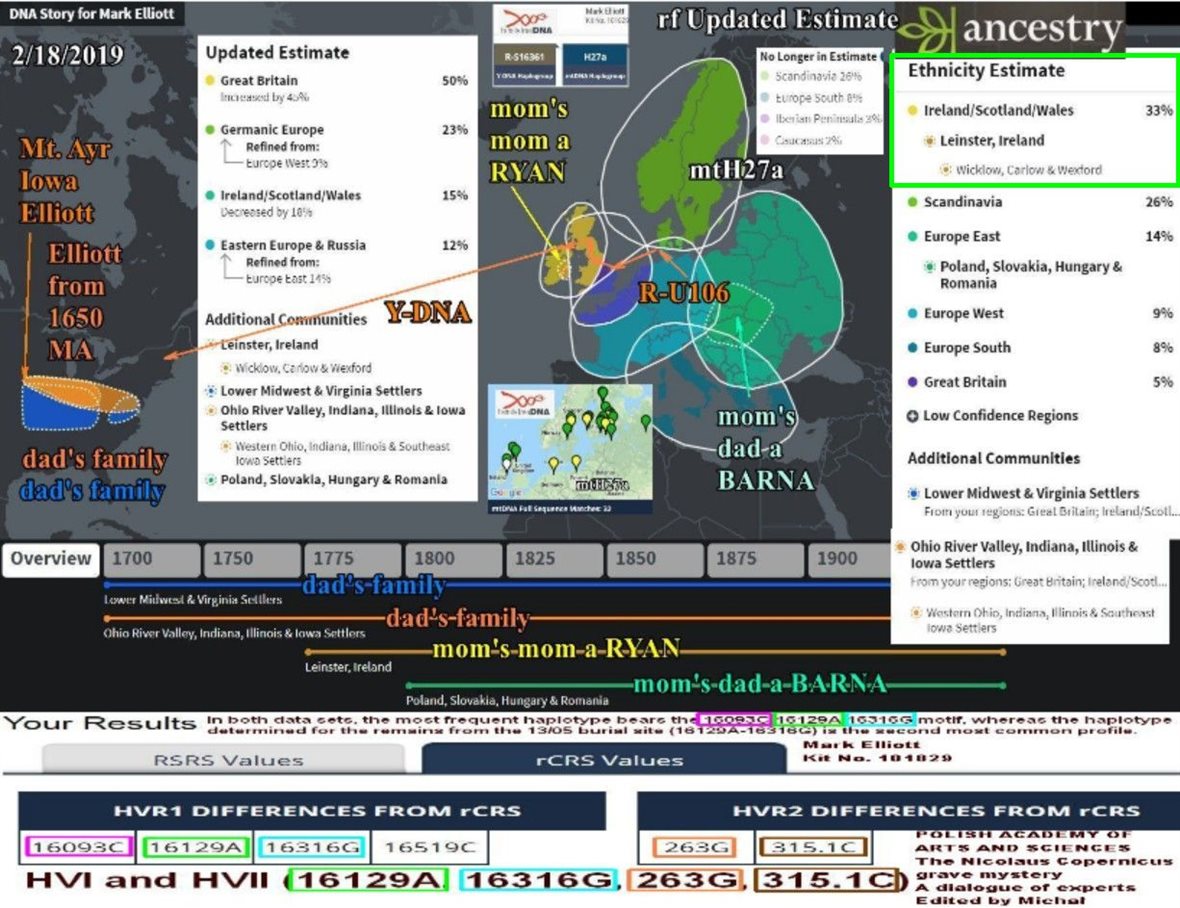Click yellow dot next to Great Britain 50%
Screen dimensions: 1180x908
(209, 80)
